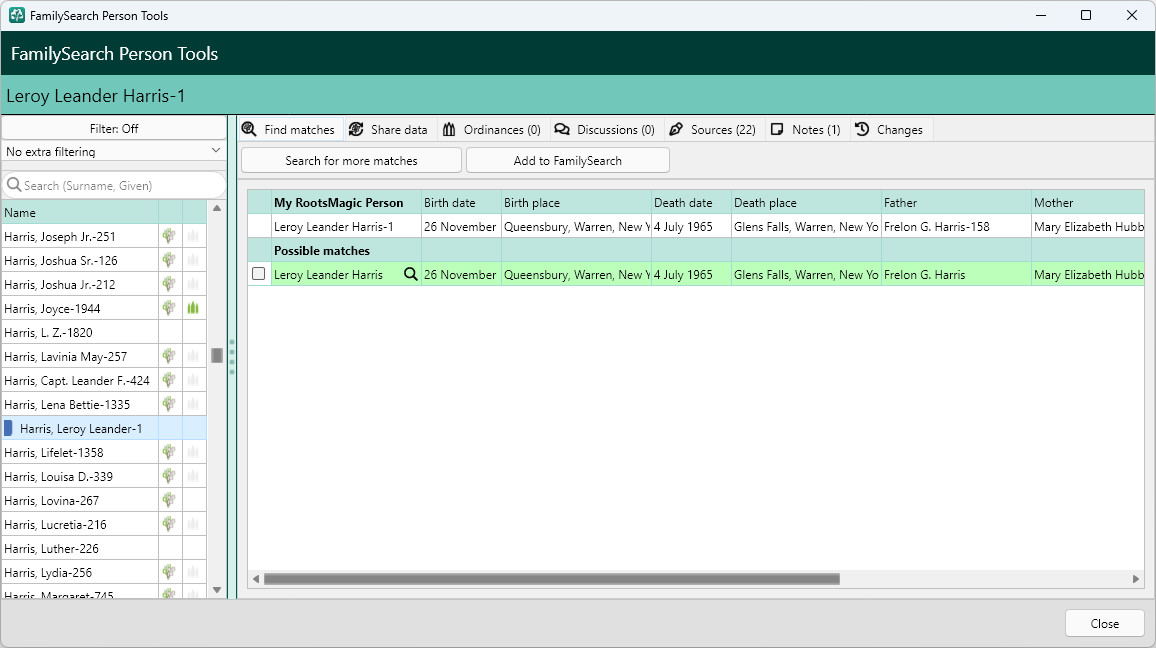This screenshot has width=1156, height=648.
Task: Click the FamilySearch tree icon for Harris, Lucretia-216
Action: (x=170, y=524)
